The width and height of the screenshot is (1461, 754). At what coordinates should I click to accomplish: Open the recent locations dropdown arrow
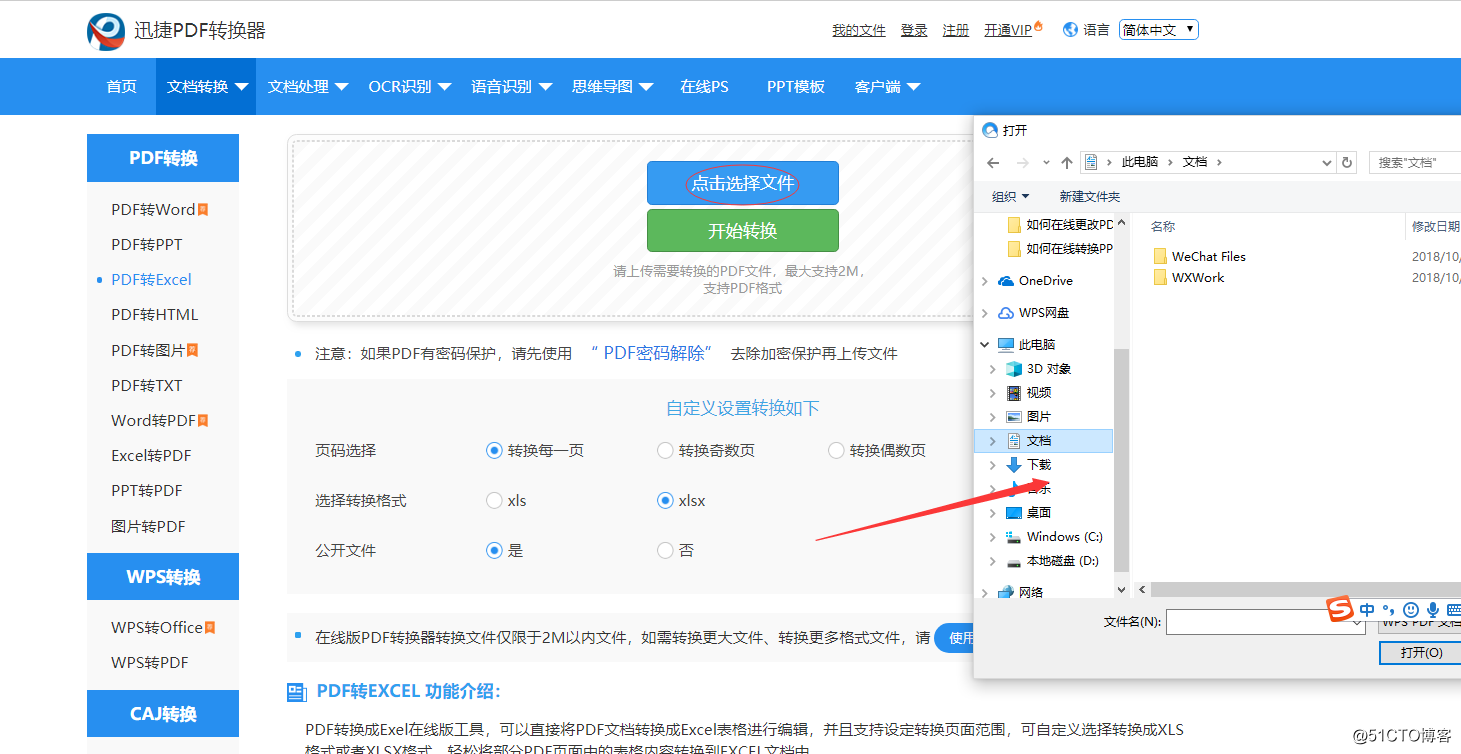click(1046, 162)
